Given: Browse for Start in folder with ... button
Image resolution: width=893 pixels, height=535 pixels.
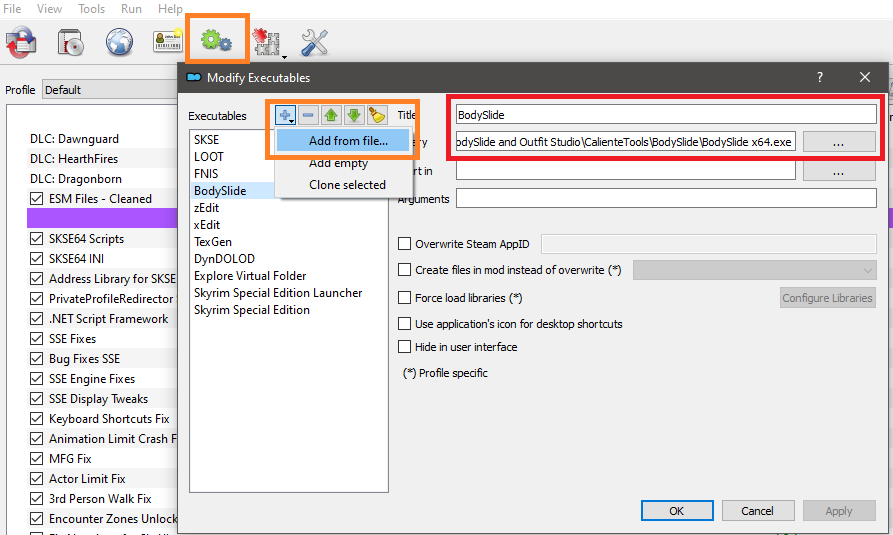Looking at the screenshot, I should (x=839, y=170).
